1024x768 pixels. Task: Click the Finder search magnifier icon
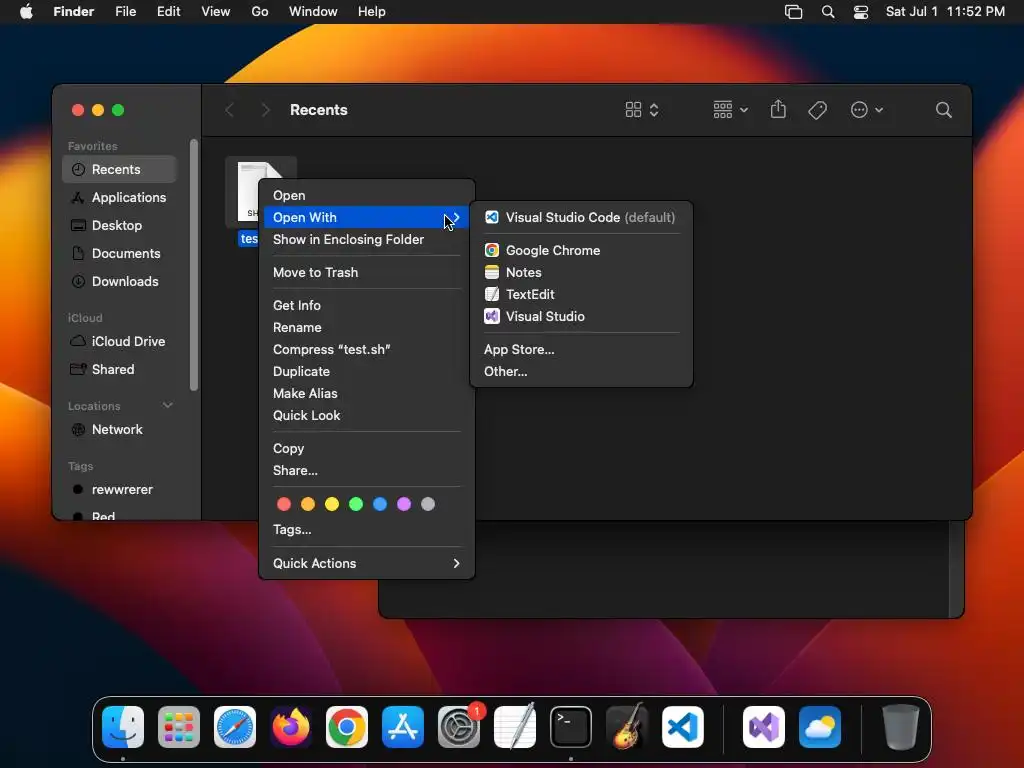tap(944, 110)
